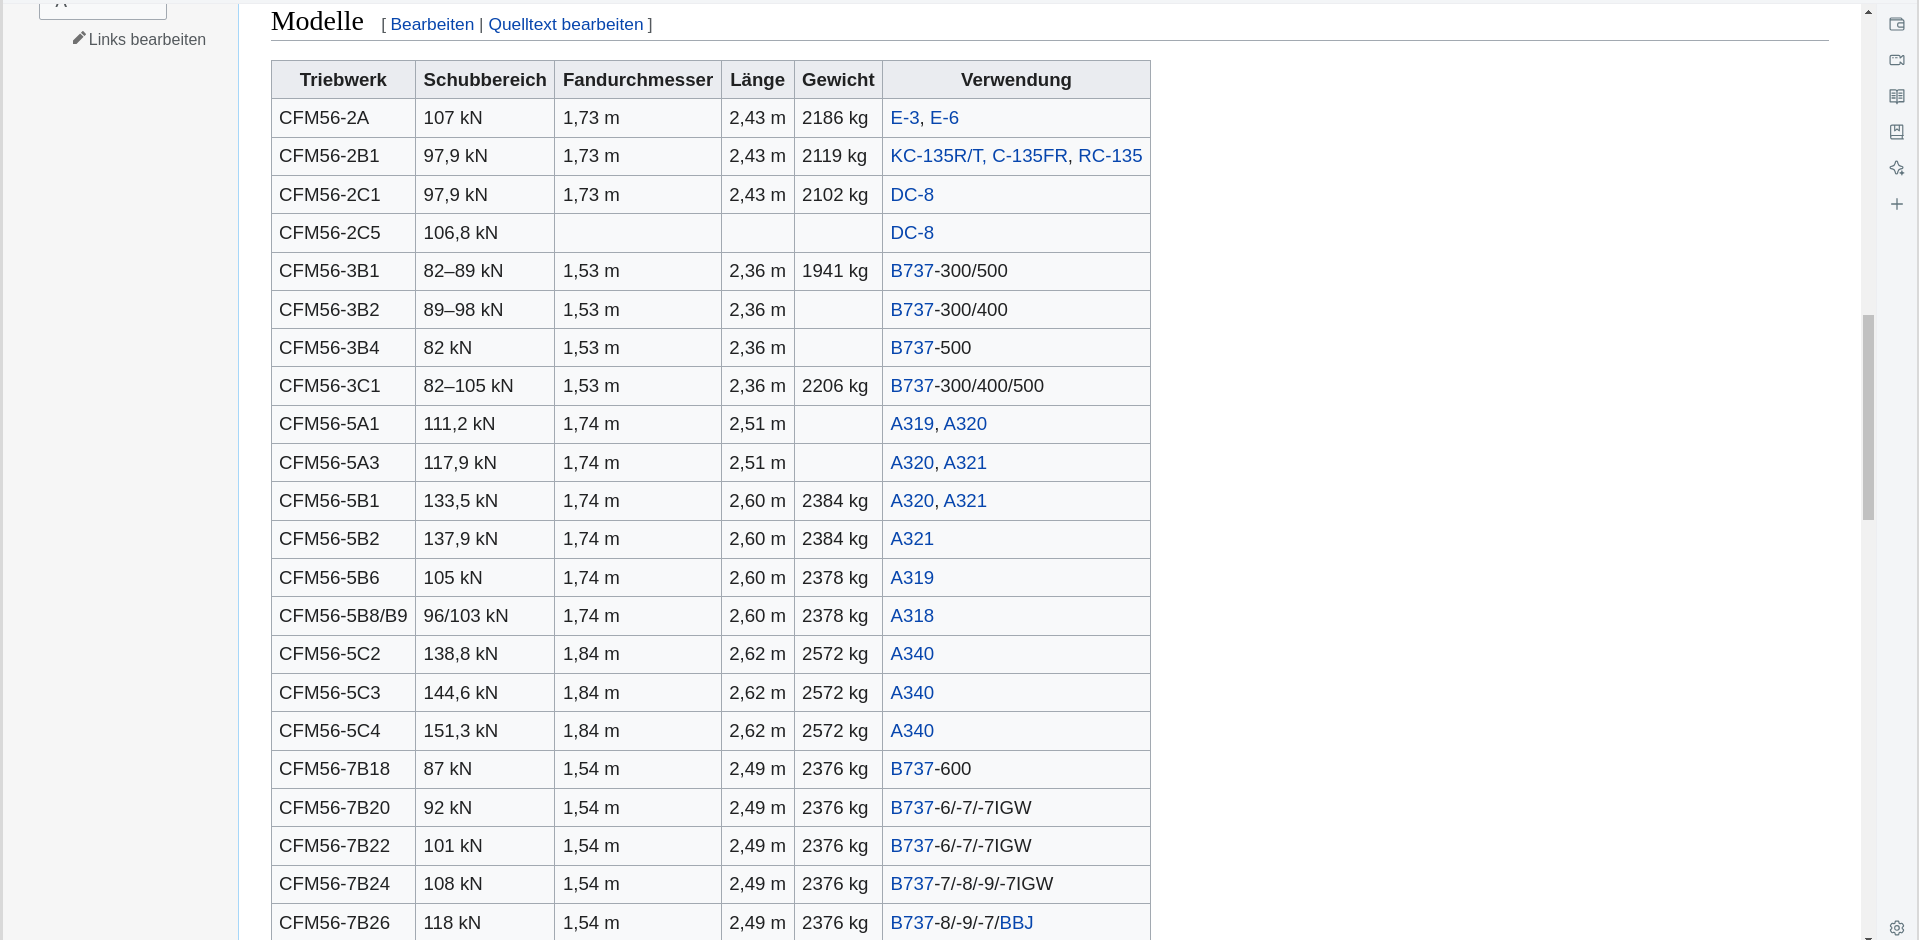Open A340 link in CFM56-5C2 row
The image size is (1919, 940).
[912, 654]
